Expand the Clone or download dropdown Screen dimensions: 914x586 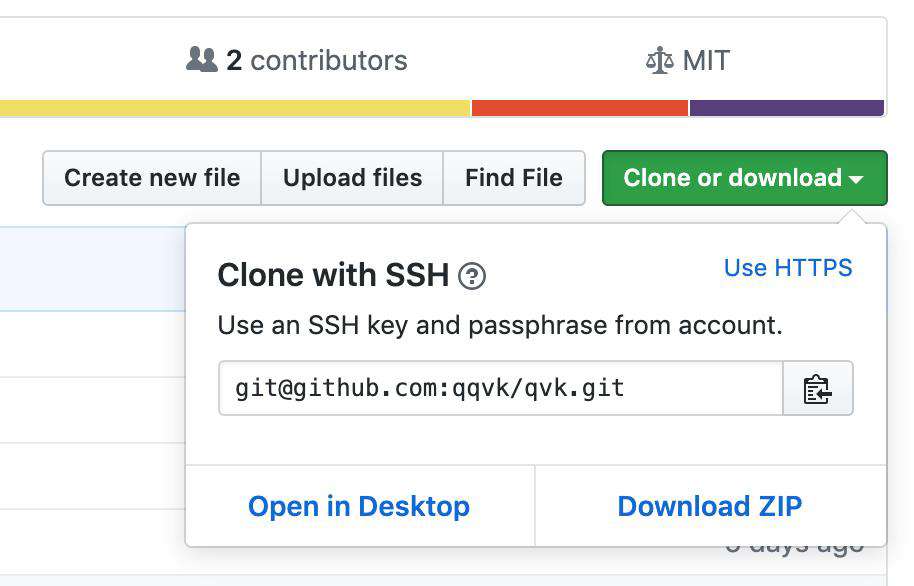pyautogui.click(x=744, y=178)
